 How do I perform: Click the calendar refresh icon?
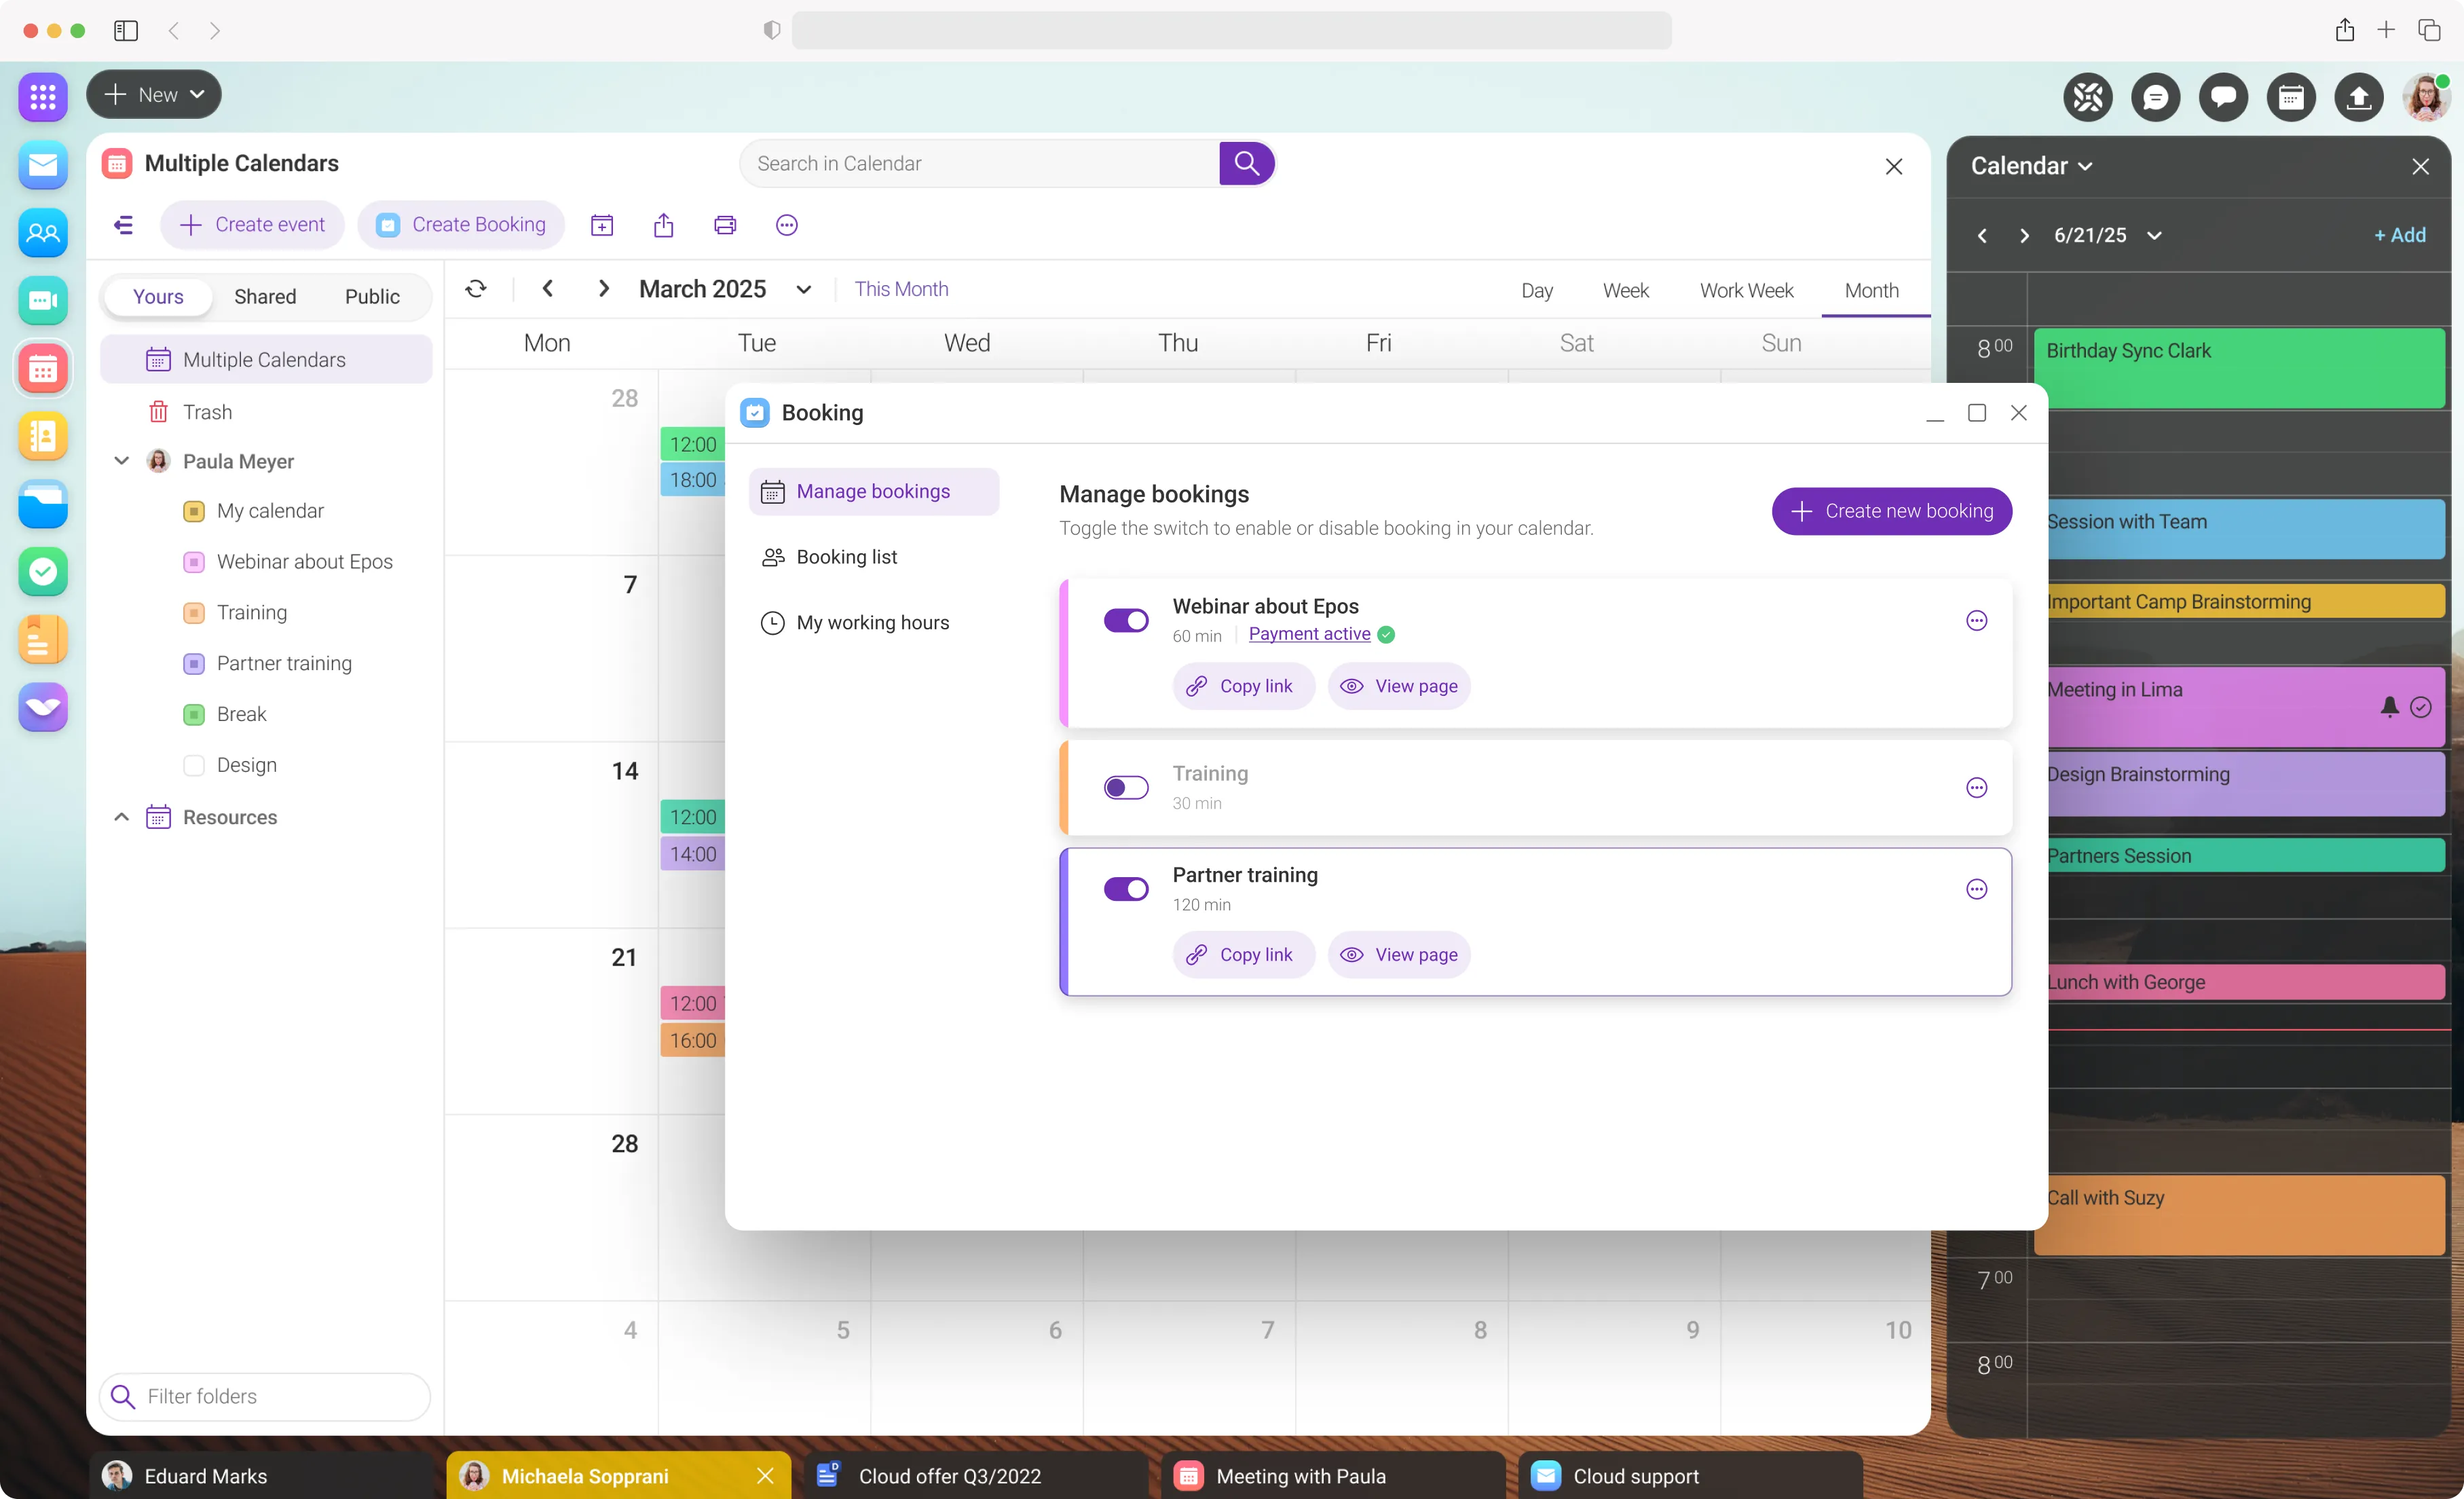[x=476, y=289]
